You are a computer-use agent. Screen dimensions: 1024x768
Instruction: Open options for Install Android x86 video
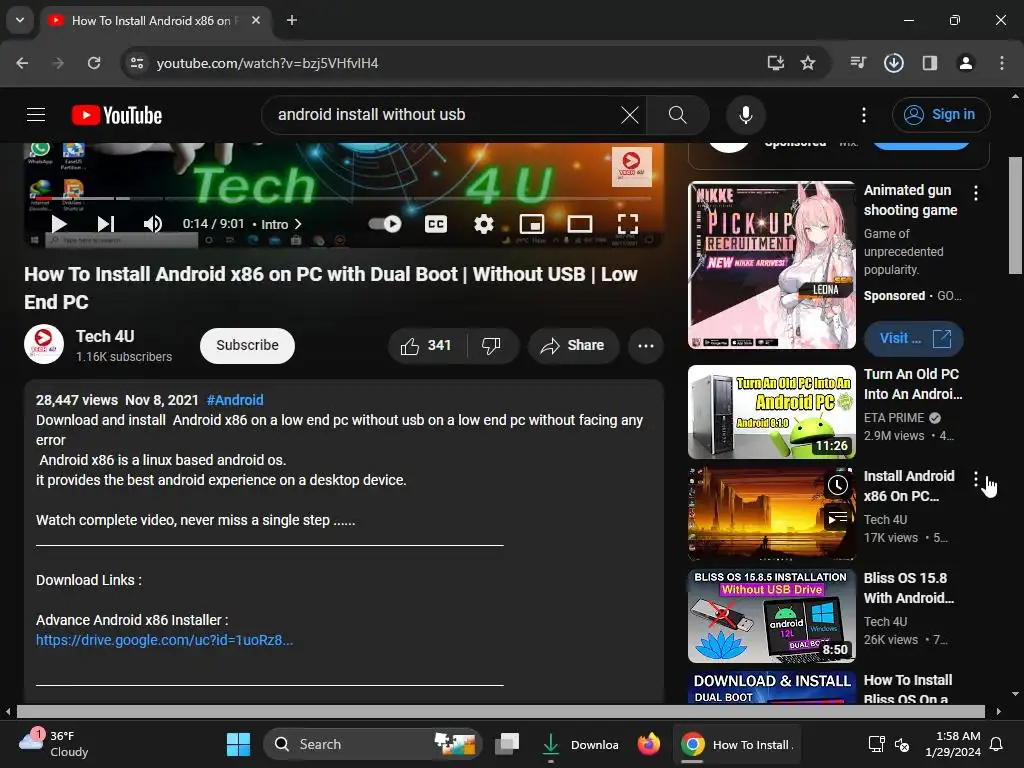point(976,479)
